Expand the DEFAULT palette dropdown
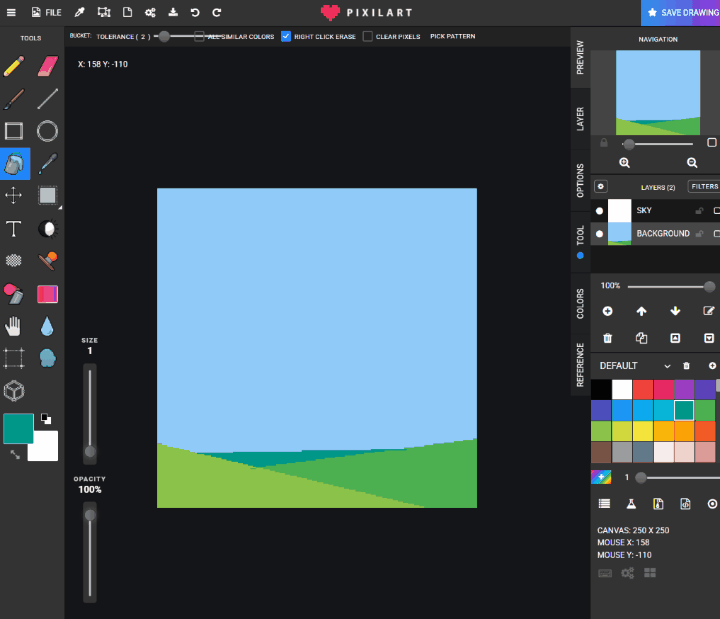This screenshot has width=720, height=619. (x=667, y=366)
